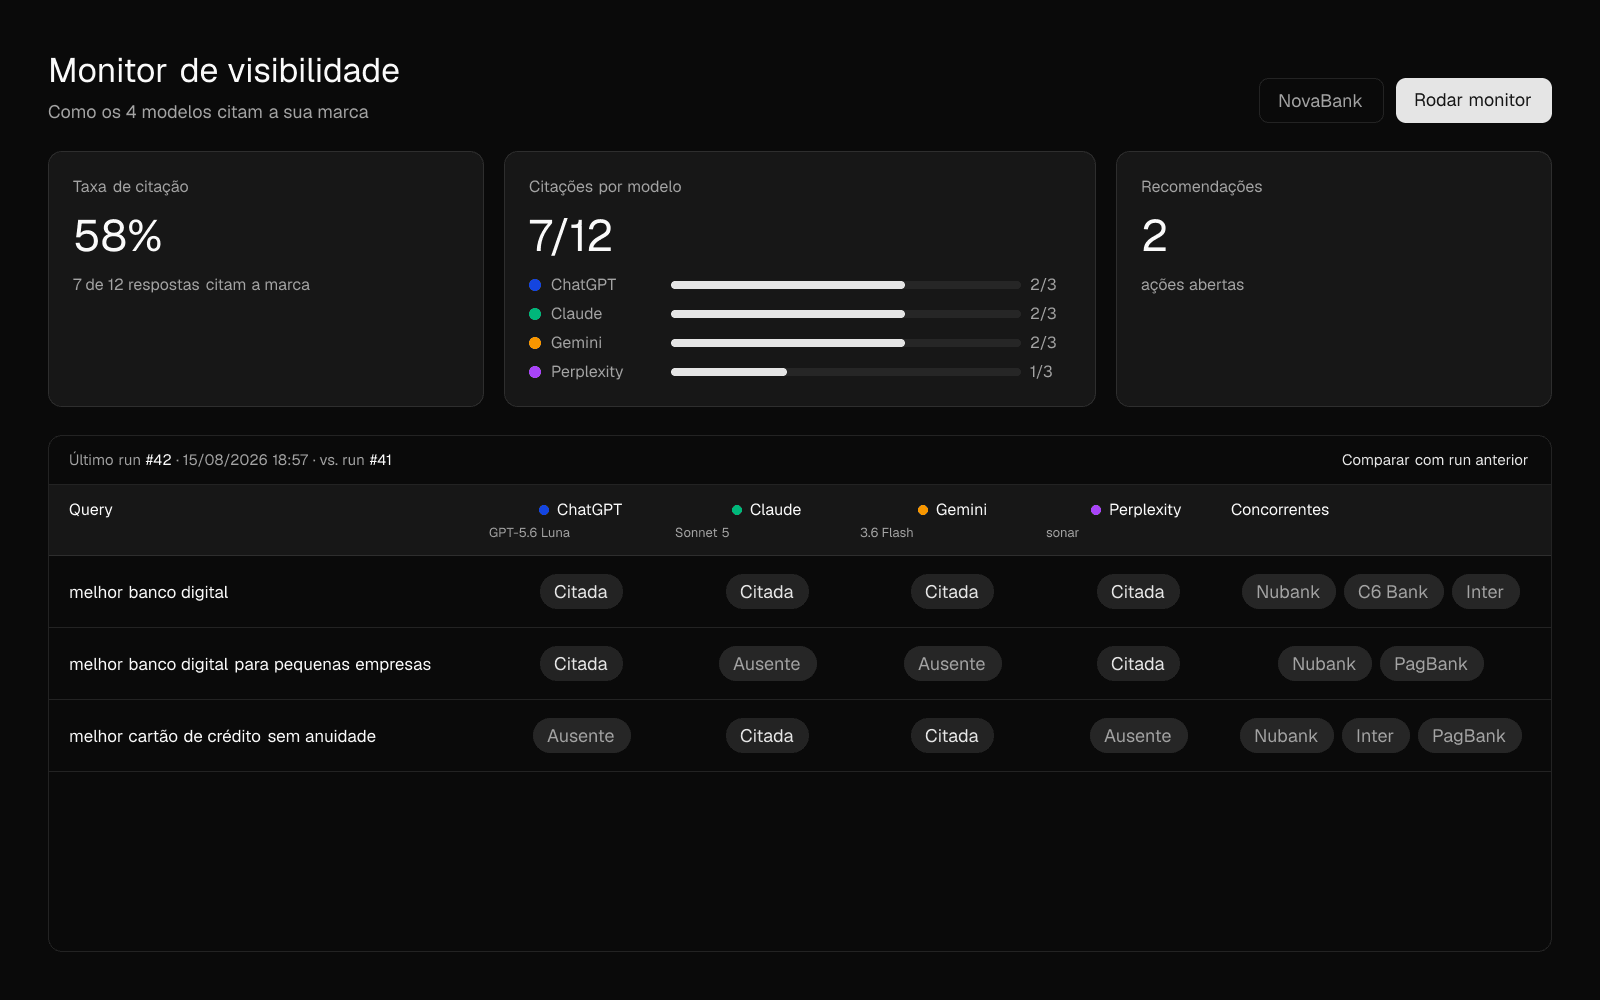The width and height of the screenshot is (1600, 1000).
Task: Click the orange Gemini dot in table header
Action: pos(923,510)
